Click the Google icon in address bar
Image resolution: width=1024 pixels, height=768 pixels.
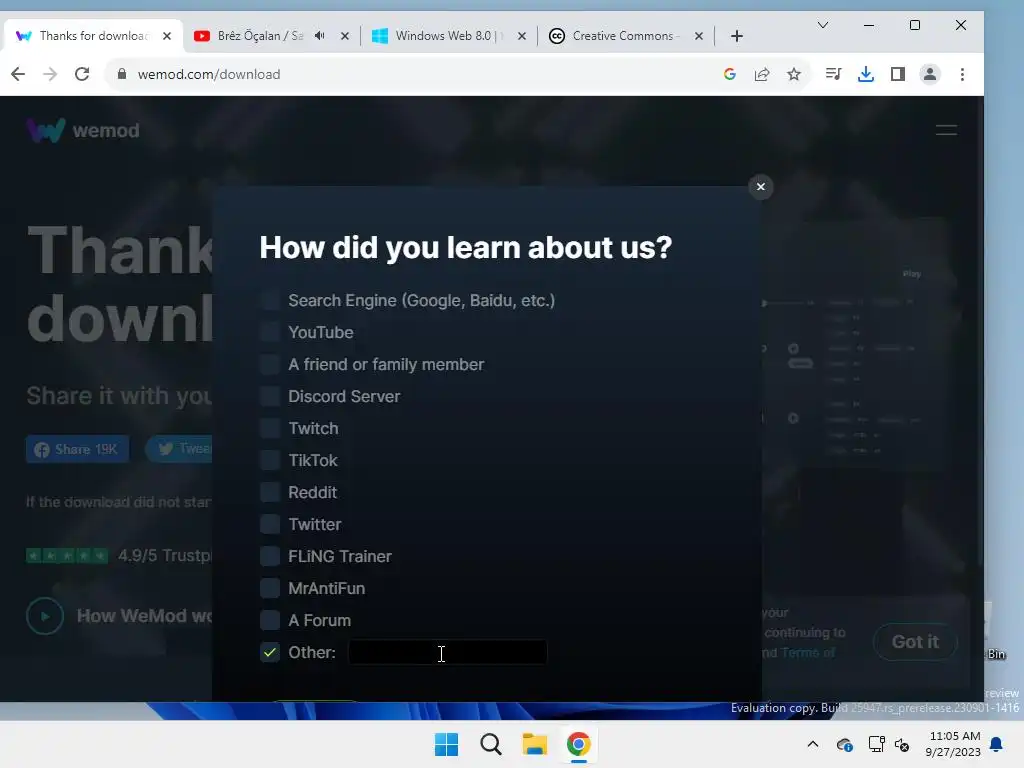(x=729, y=74)
